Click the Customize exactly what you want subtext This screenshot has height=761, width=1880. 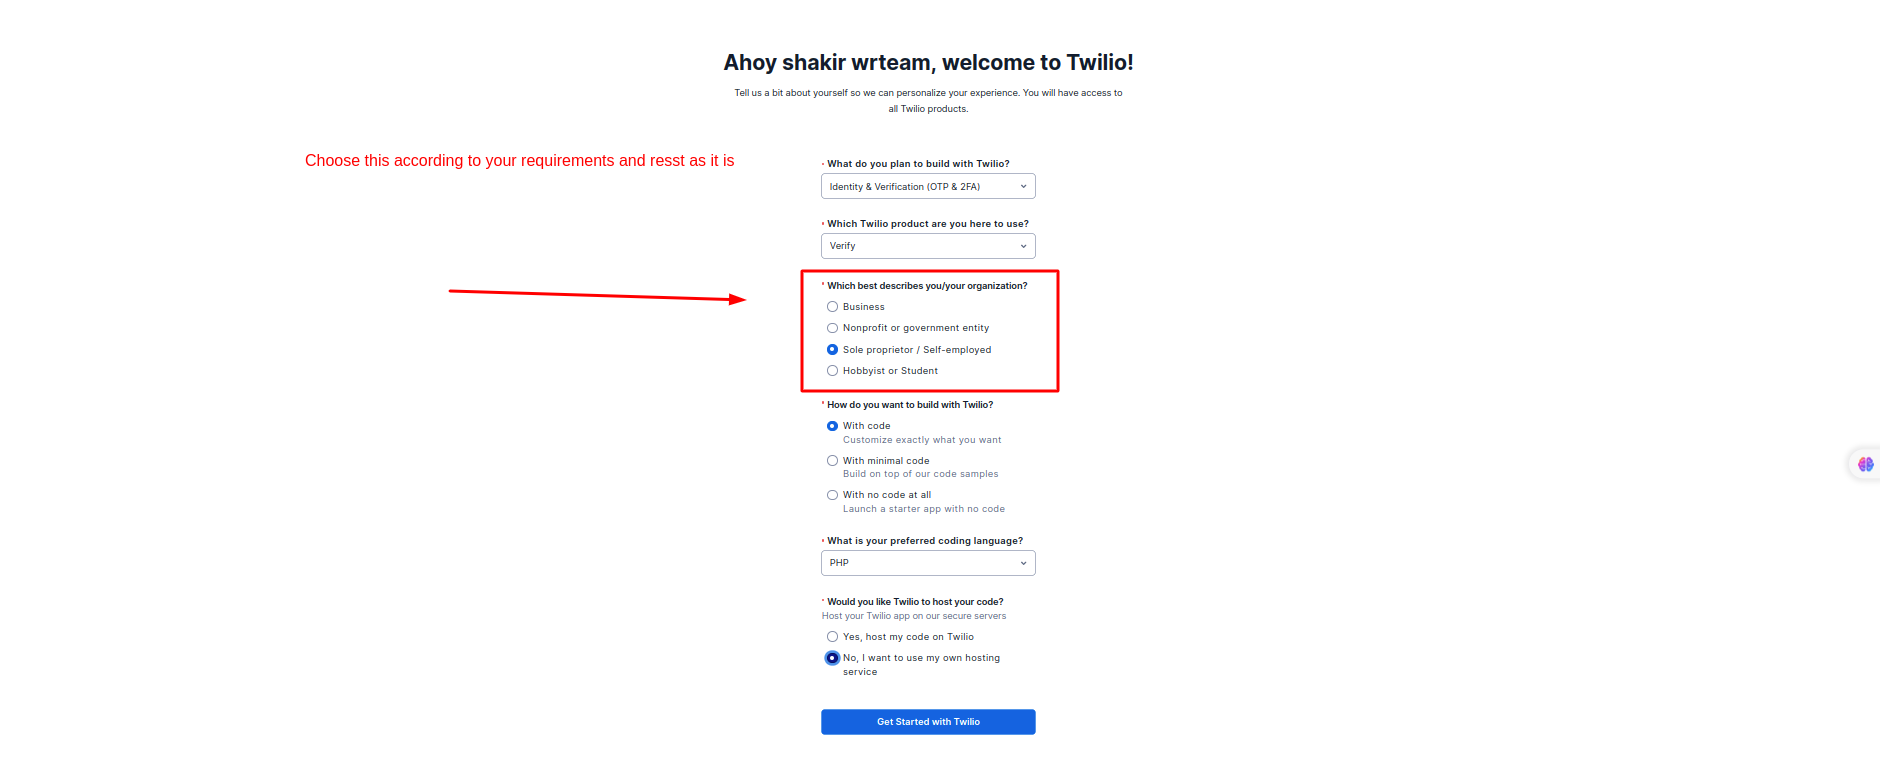click(921, 439)
